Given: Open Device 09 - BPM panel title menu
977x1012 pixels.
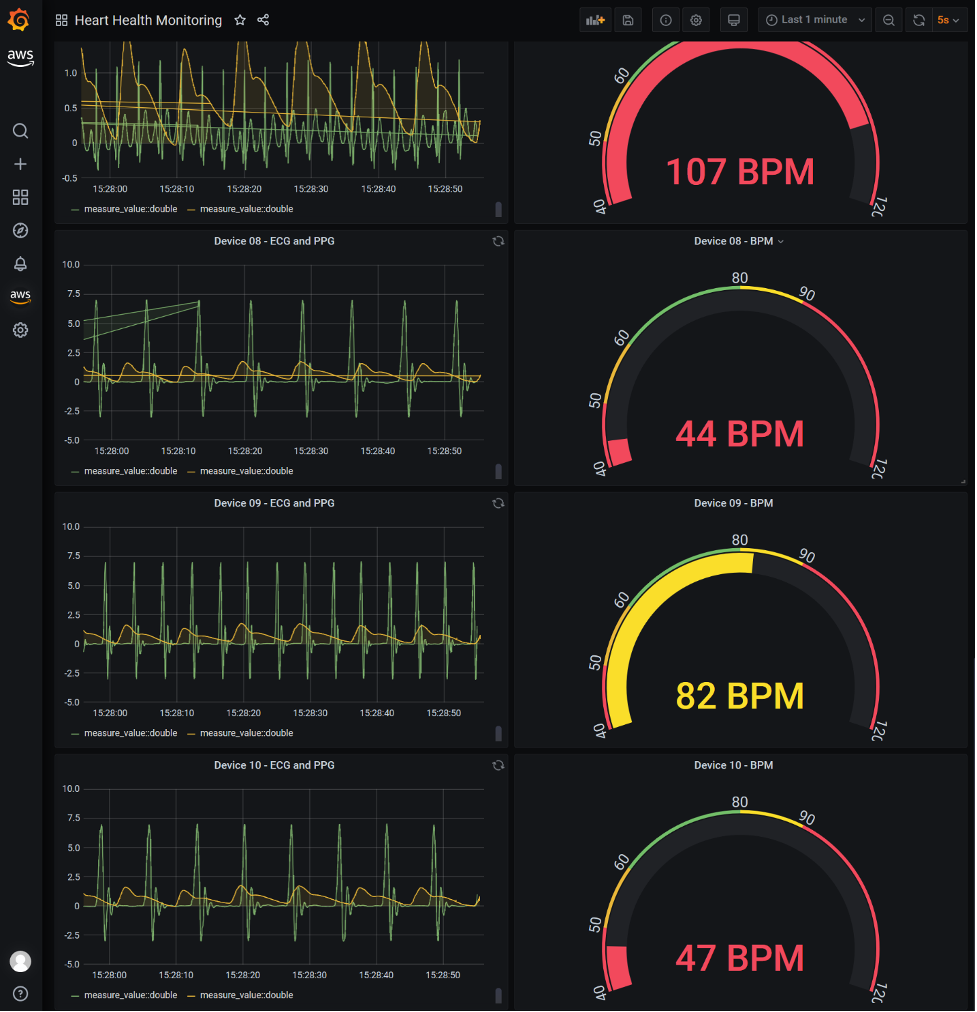Looking at the screenshot, I should point(733,503).
